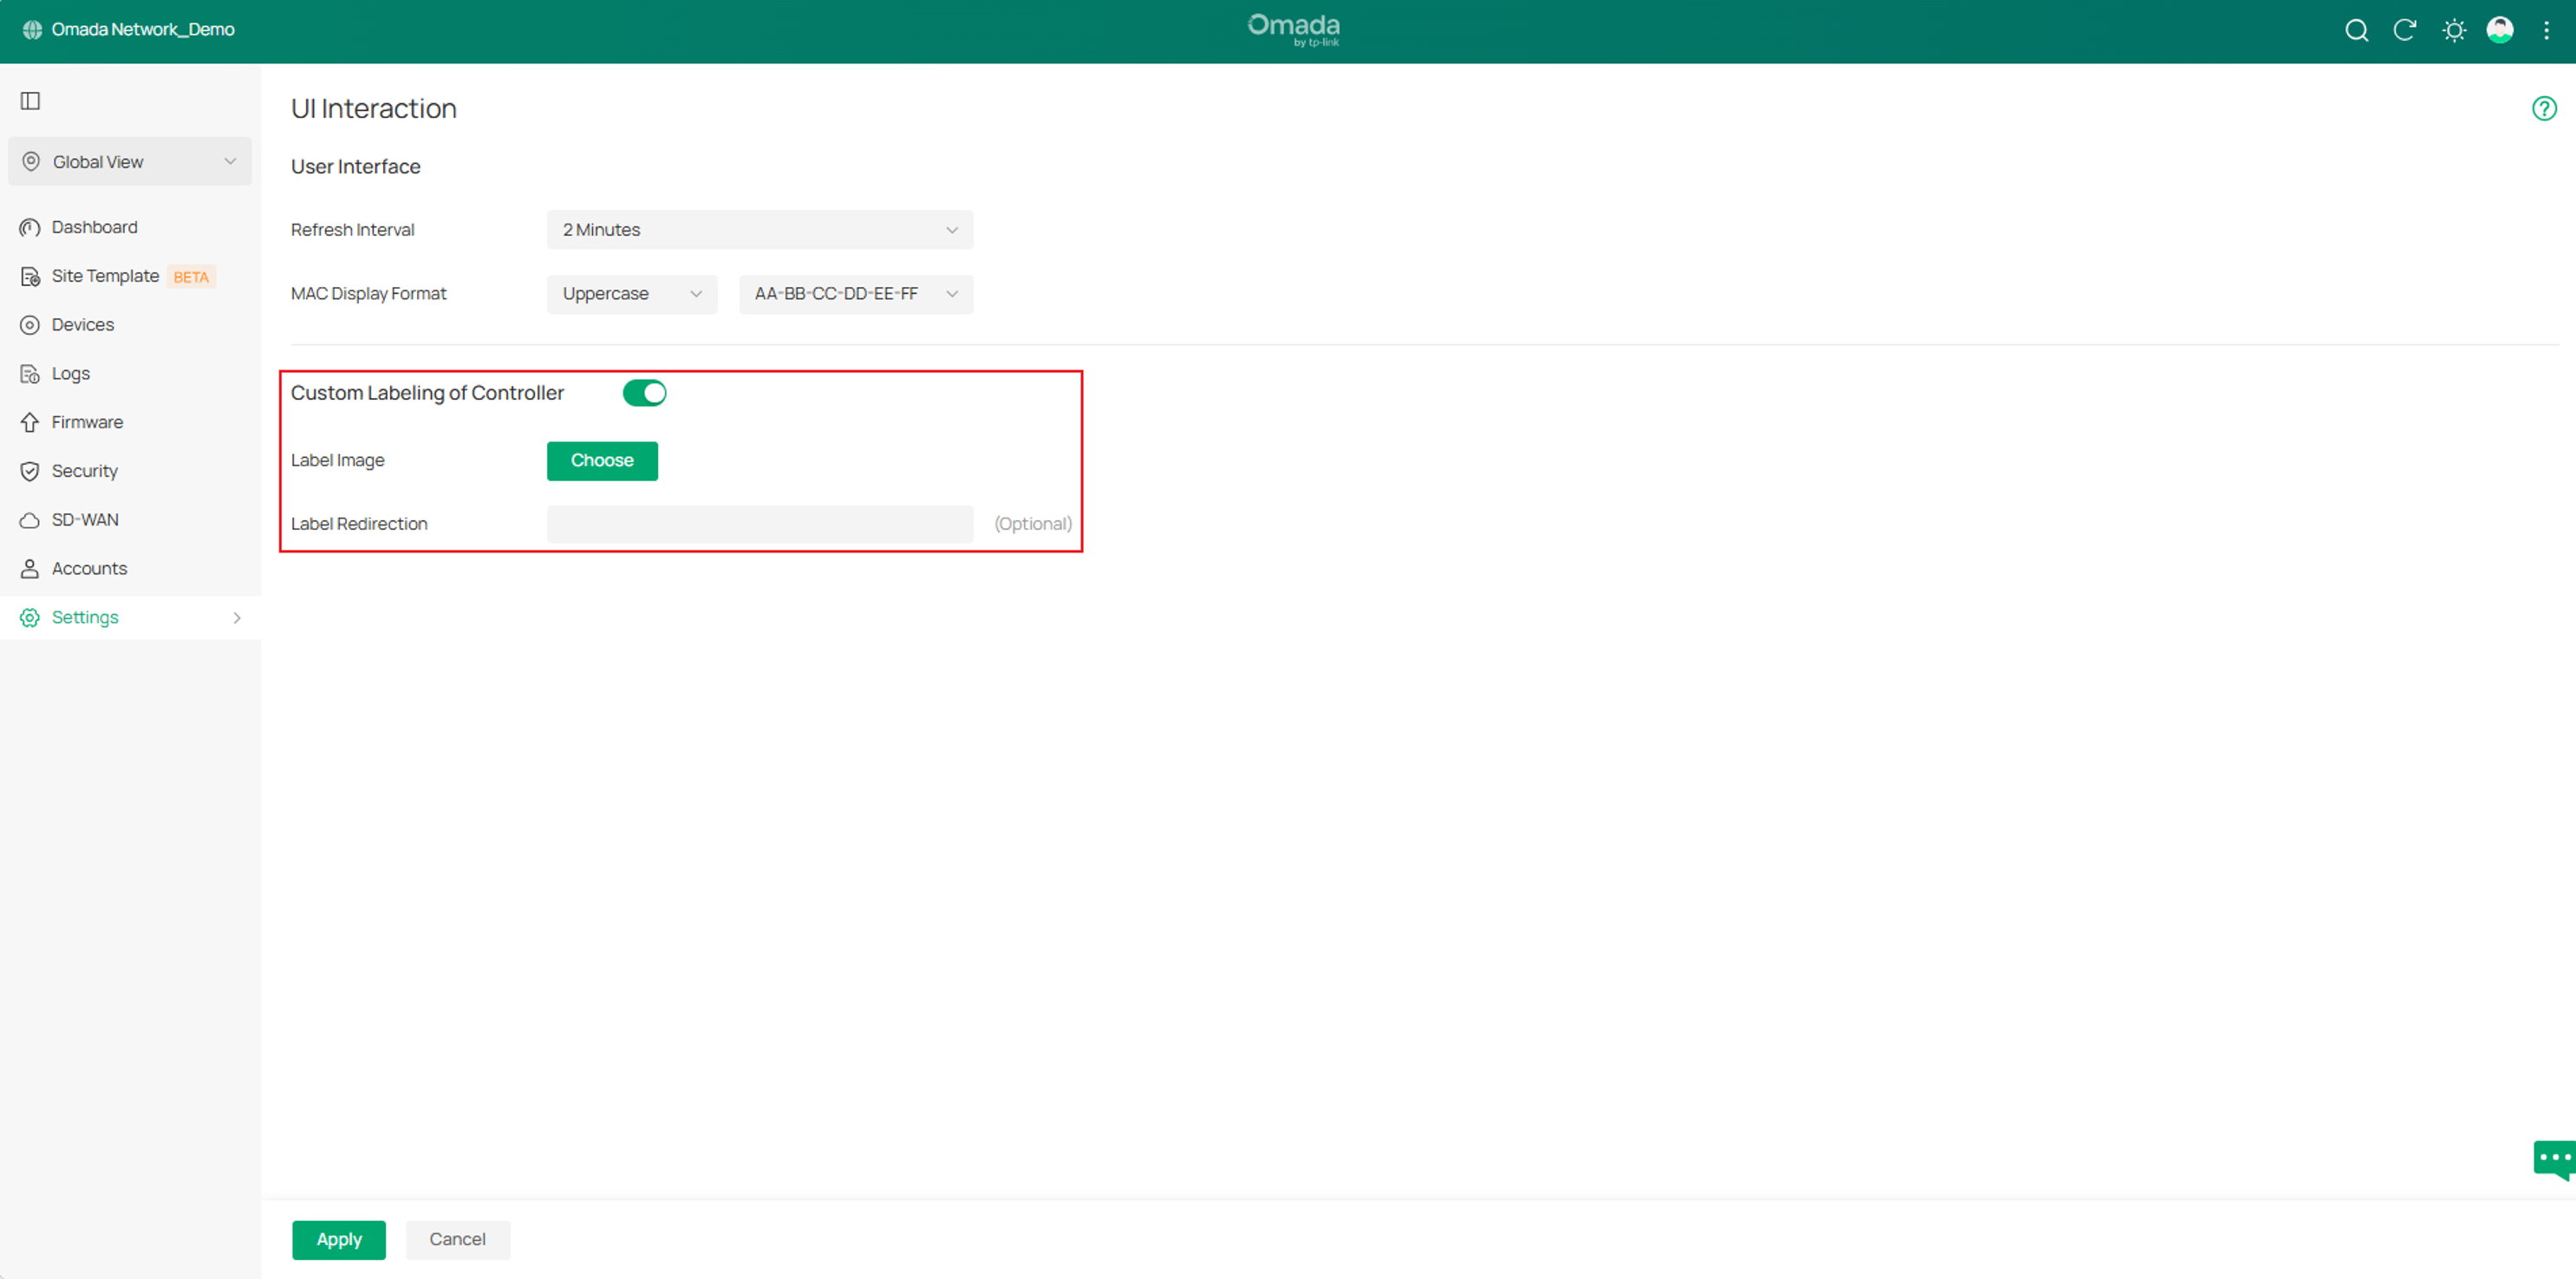
Task: Toggle Custom Labeling of Controller switch
Action: tap(644, 393)
